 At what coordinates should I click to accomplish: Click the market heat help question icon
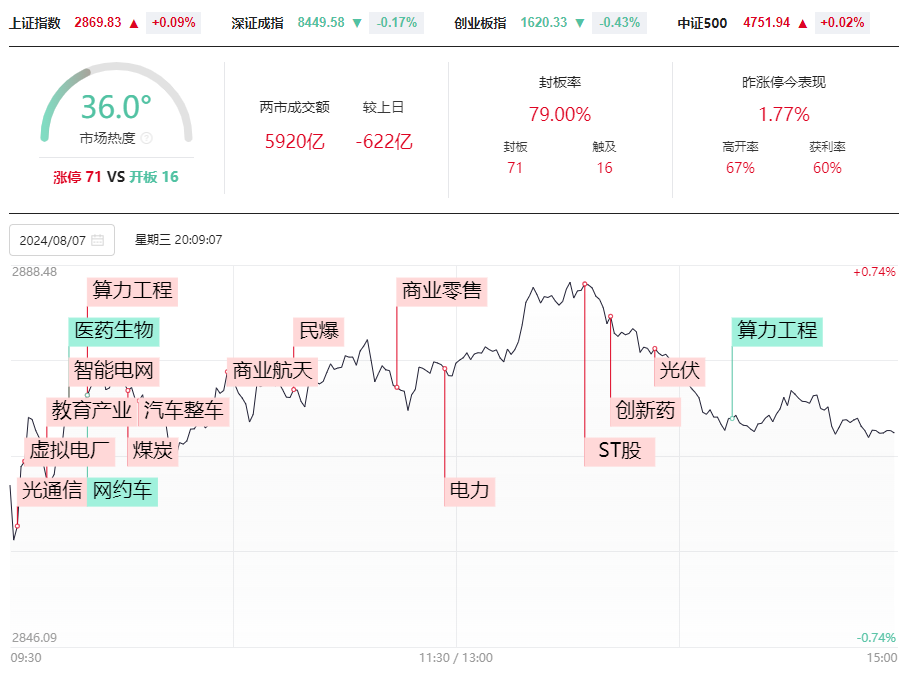tap(147, 138)
